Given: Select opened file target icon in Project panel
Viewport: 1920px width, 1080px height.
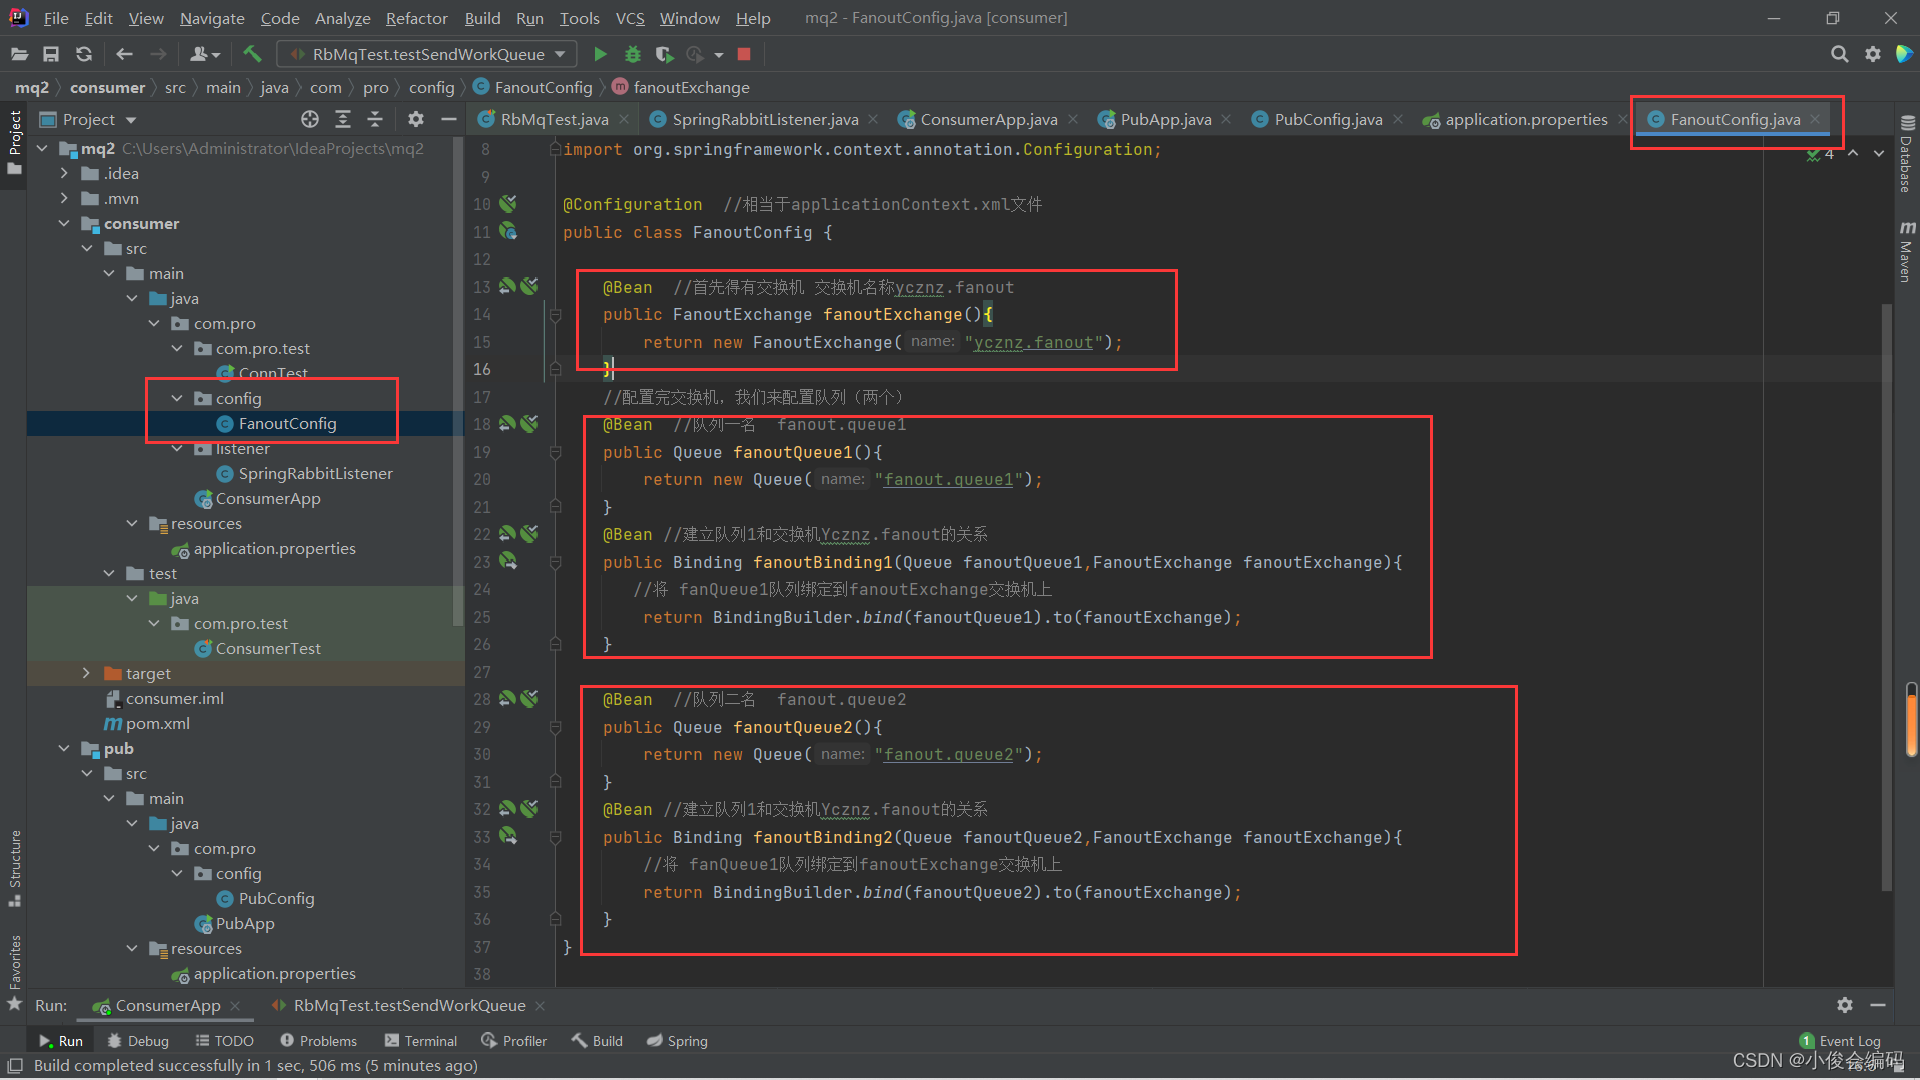Looking at the screenshot, I should (x=310, y=119).
